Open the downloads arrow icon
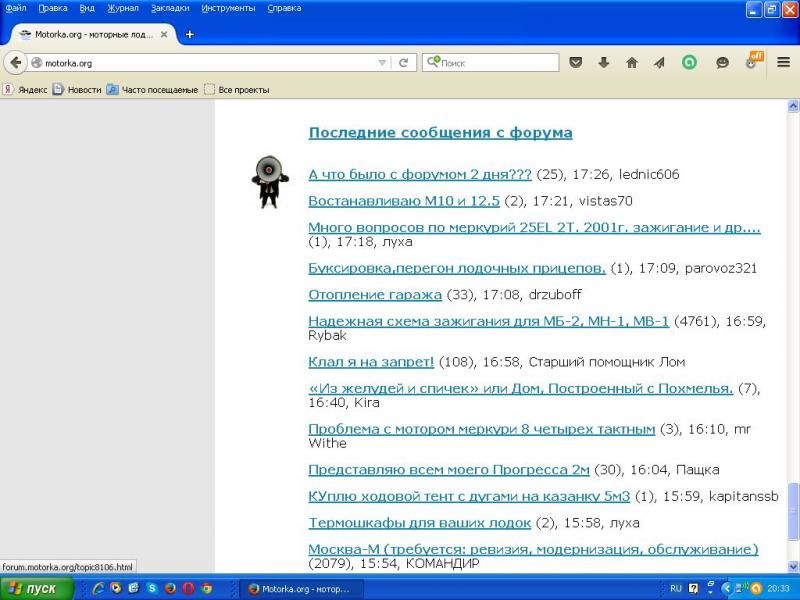 click(604, 62)
